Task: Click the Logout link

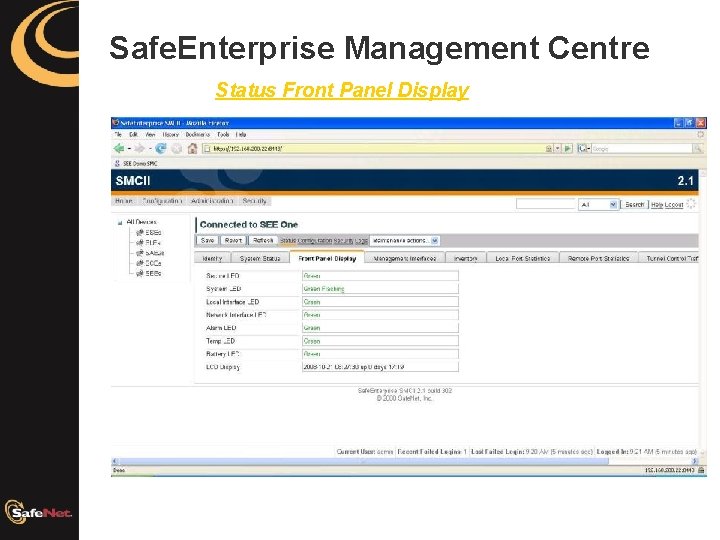Action: 674,205
